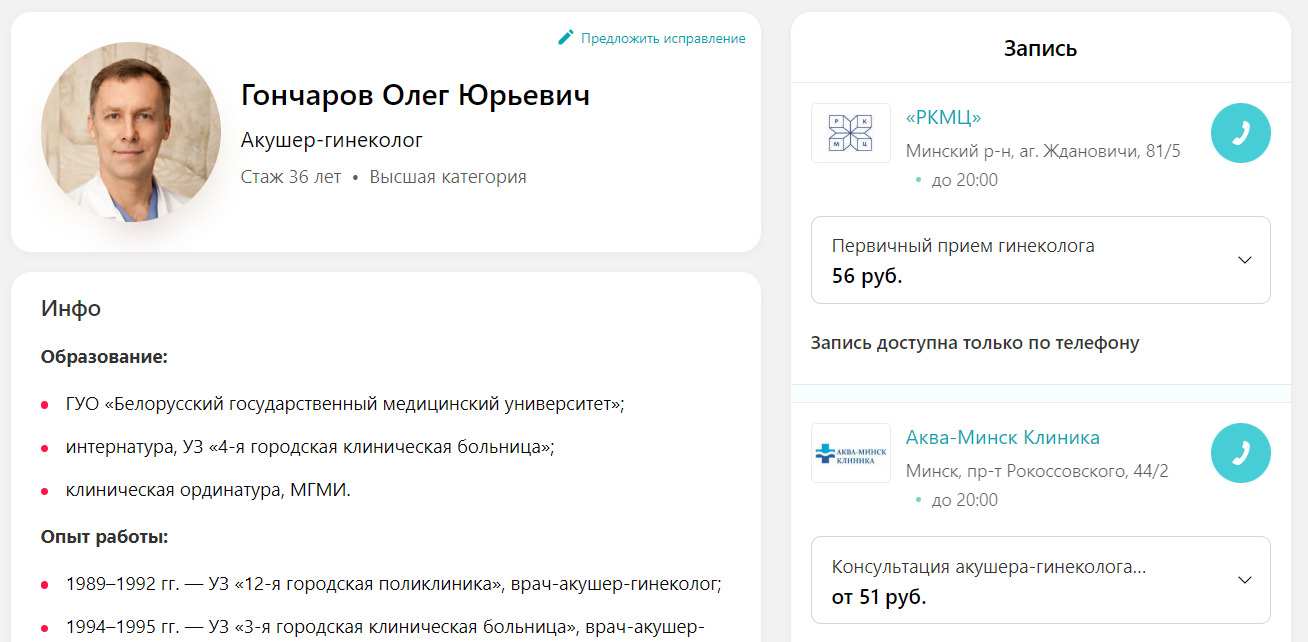Click the doctor name Гончаров Олег Юрьевич
Viewport: 1308px width, 642px height.
(415, 96)
